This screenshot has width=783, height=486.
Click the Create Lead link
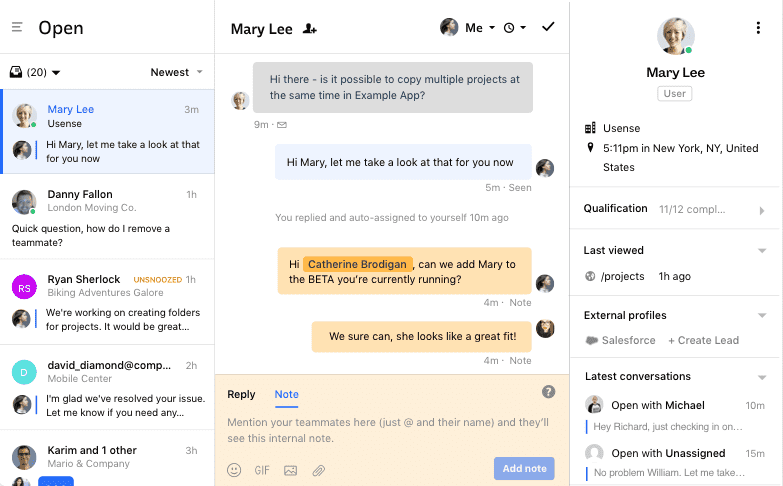pos(703,340)
